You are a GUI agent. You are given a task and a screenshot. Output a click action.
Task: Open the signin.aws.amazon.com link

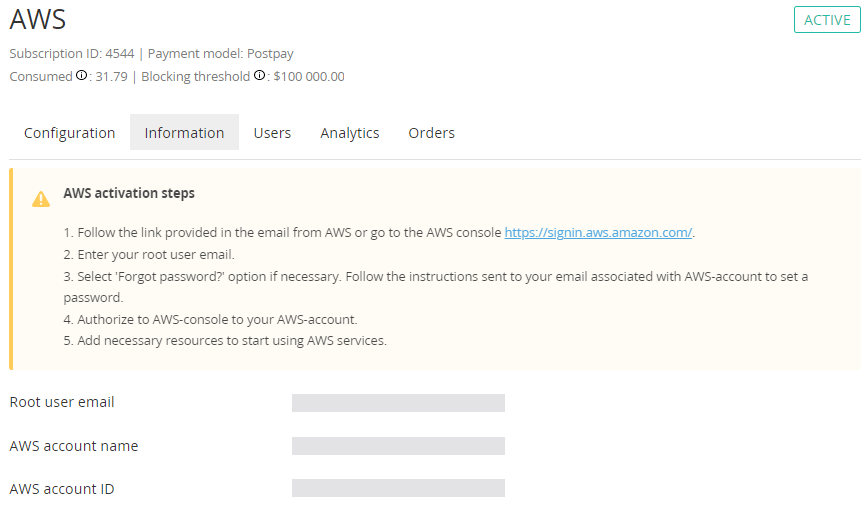(598, 233)
